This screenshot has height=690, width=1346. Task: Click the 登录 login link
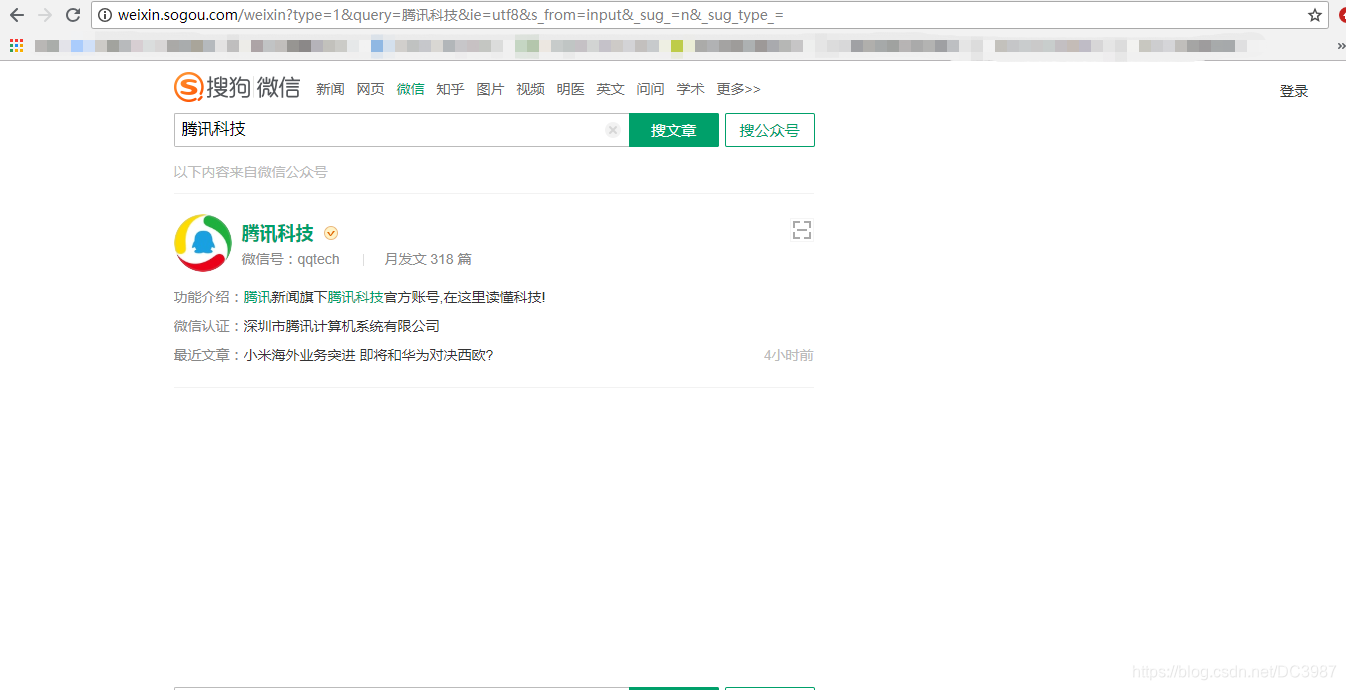[1293, 91]
